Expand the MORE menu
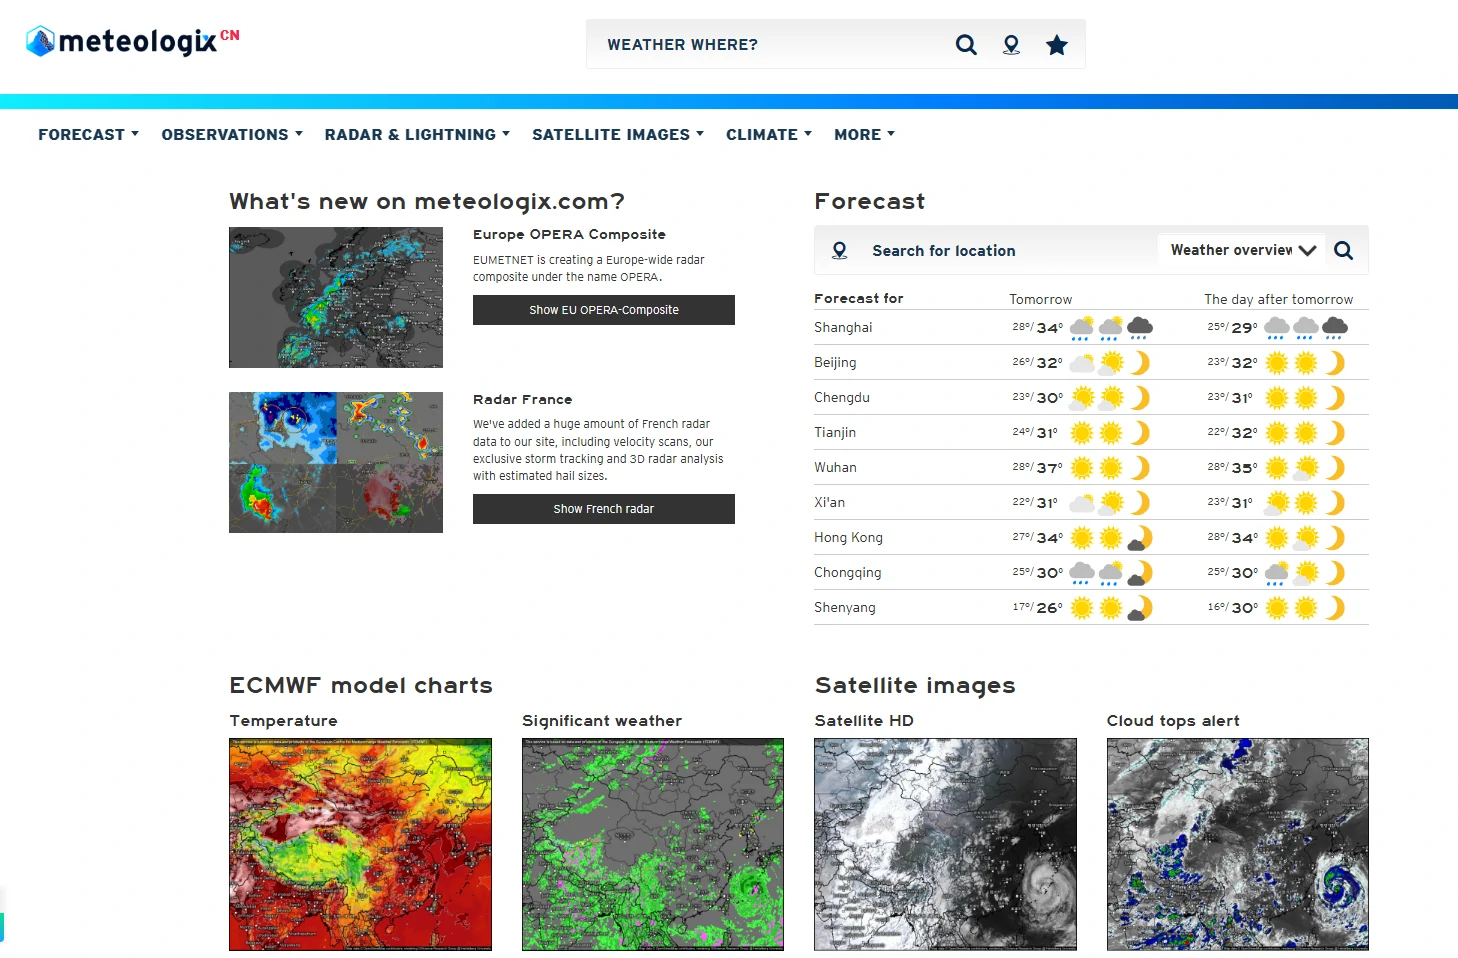The image size is (1458, 958). pyautogui.click(x=864, y=134)
